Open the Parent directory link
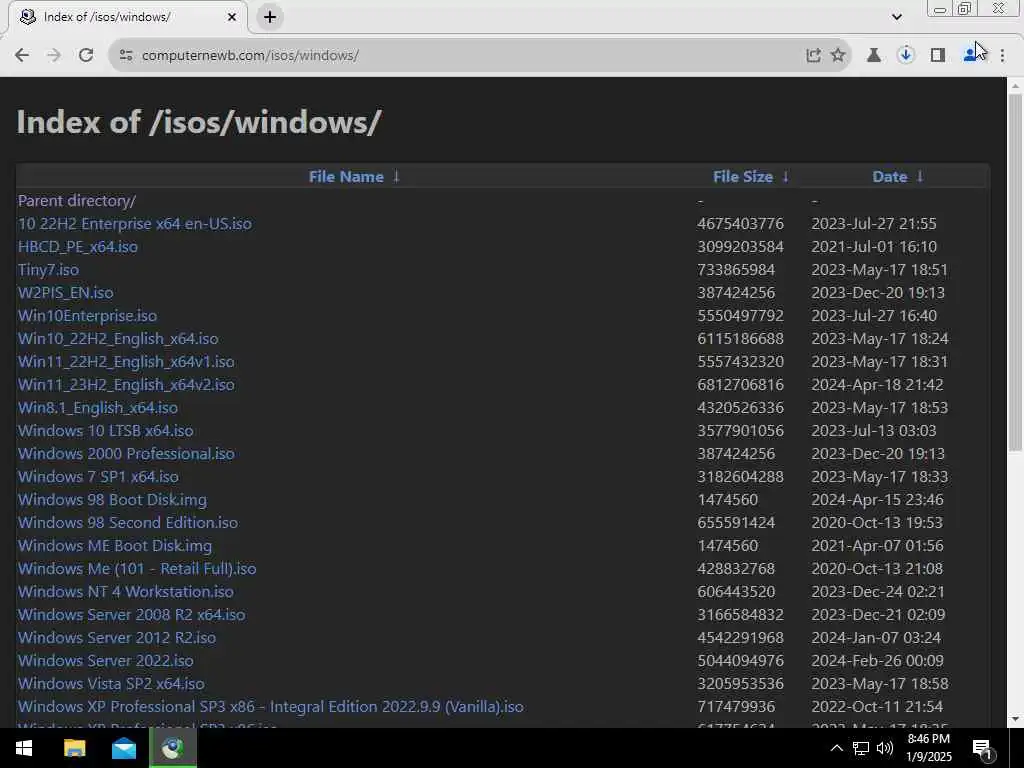Screen dimensions: 1024x768 (77, 201)
